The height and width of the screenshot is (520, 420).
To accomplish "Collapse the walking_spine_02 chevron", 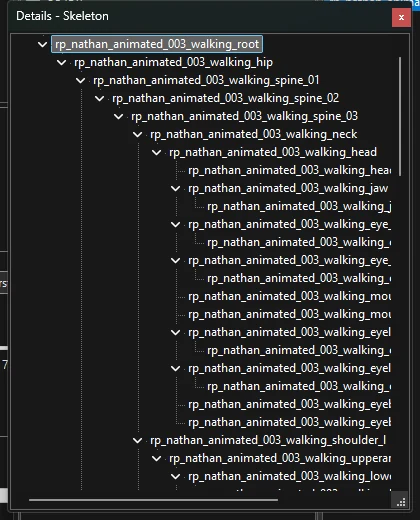I will tap(99, 98).
